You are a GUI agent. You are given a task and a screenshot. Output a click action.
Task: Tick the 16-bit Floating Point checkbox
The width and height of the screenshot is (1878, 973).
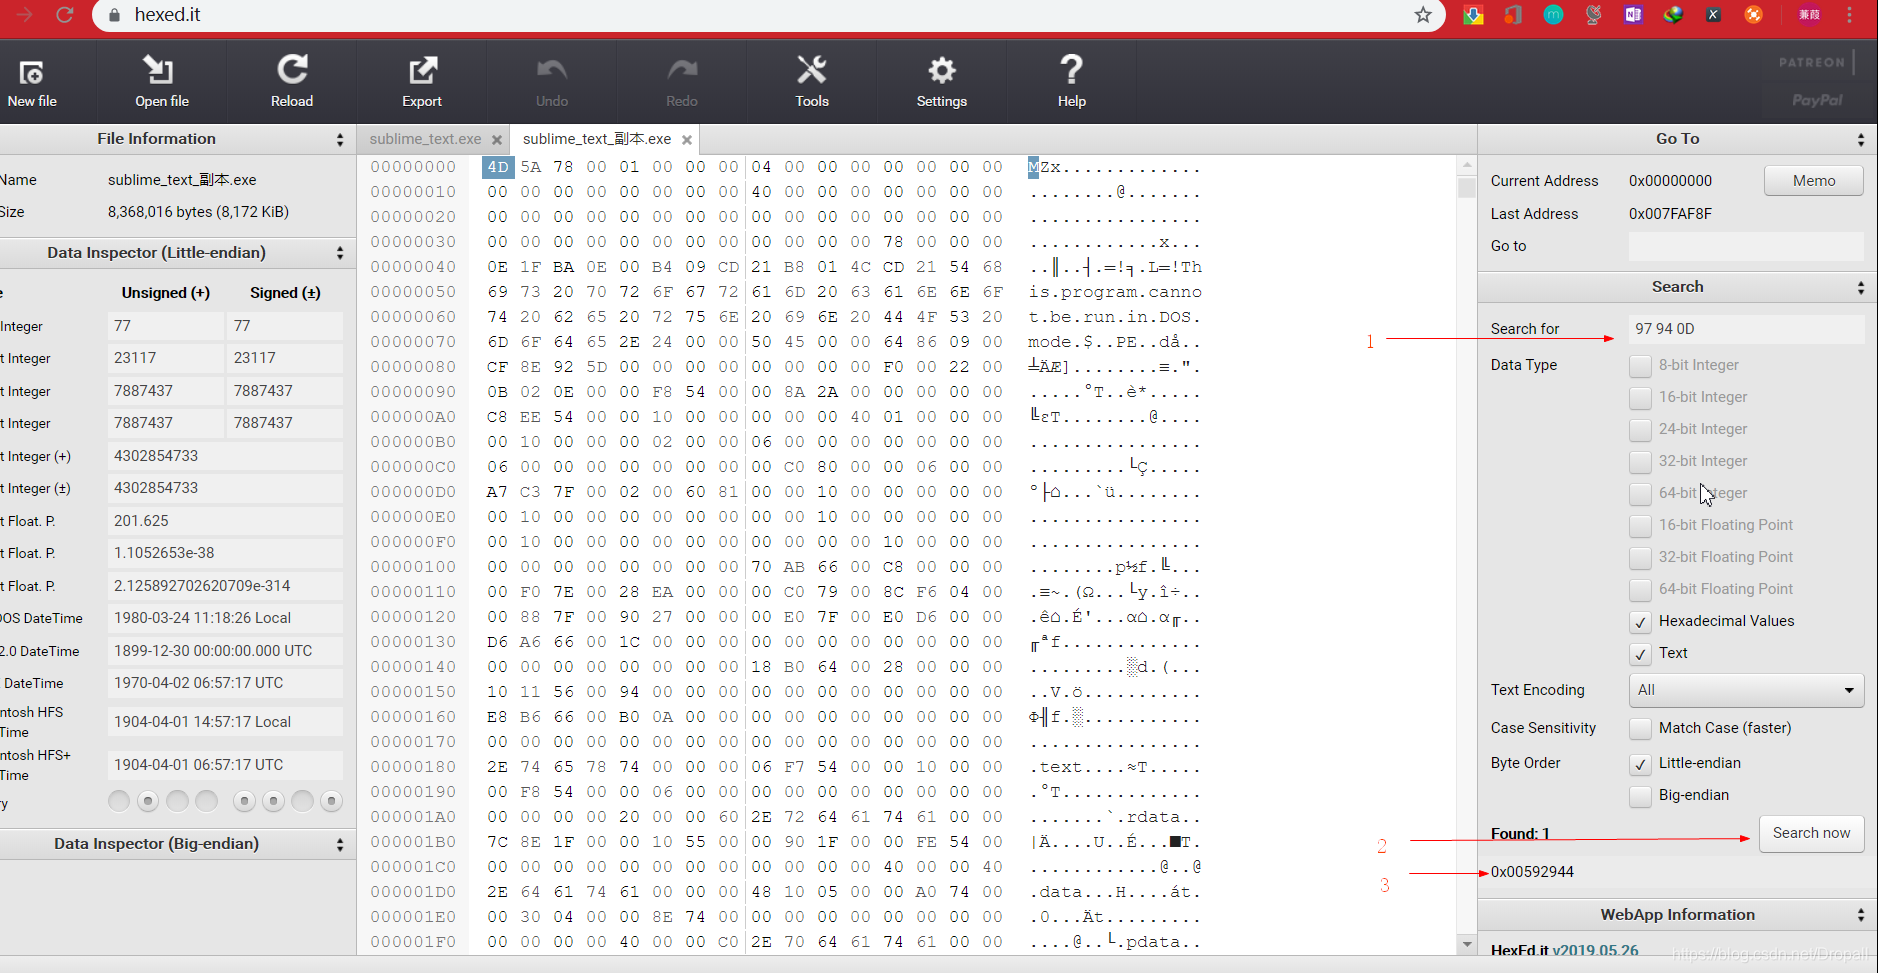click(x=1640, y=526)
